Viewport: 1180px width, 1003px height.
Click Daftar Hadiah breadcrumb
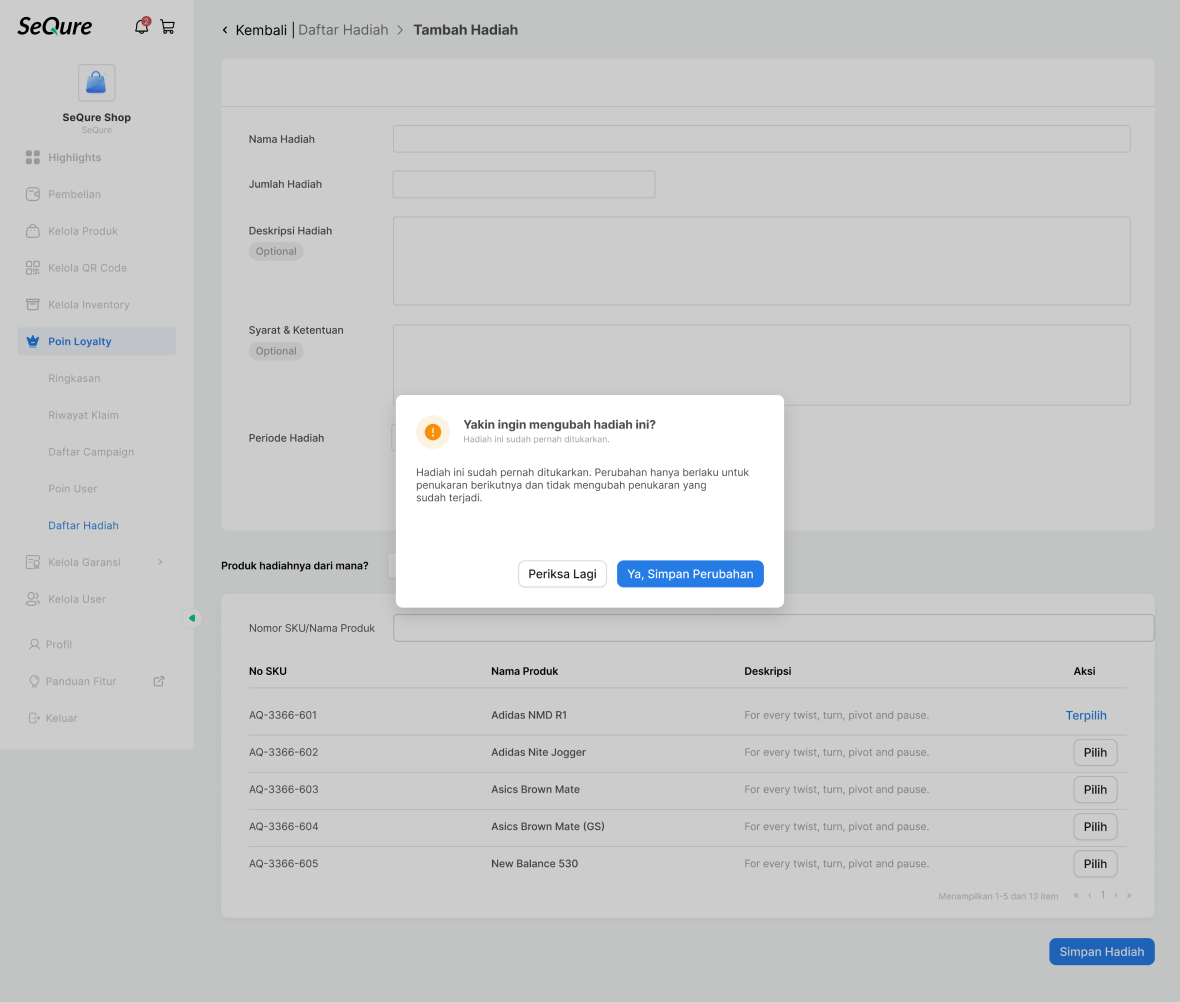point(343,30)
